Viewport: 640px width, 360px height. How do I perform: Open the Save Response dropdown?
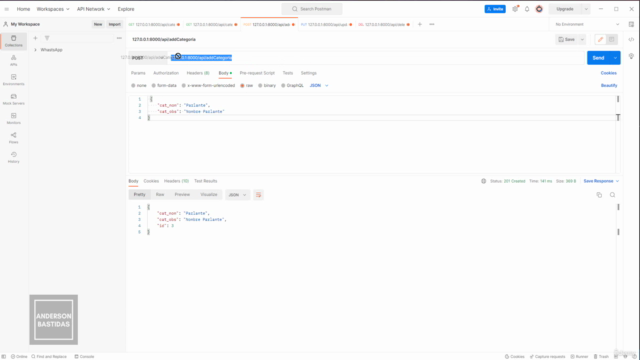click(x=601, y=181)
